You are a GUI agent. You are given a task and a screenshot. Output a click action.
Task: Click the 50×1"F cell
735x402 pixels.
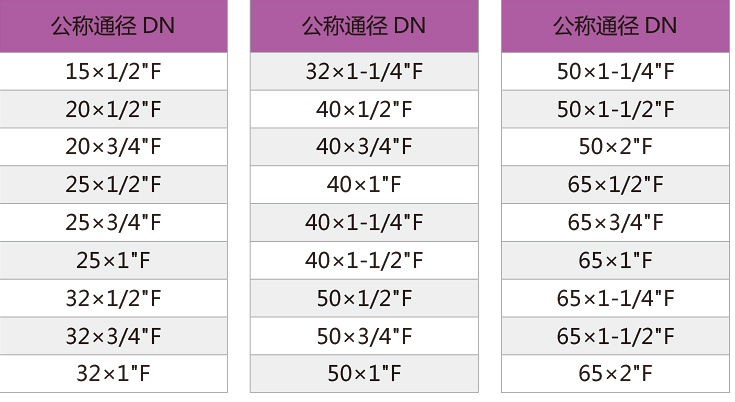364,373
